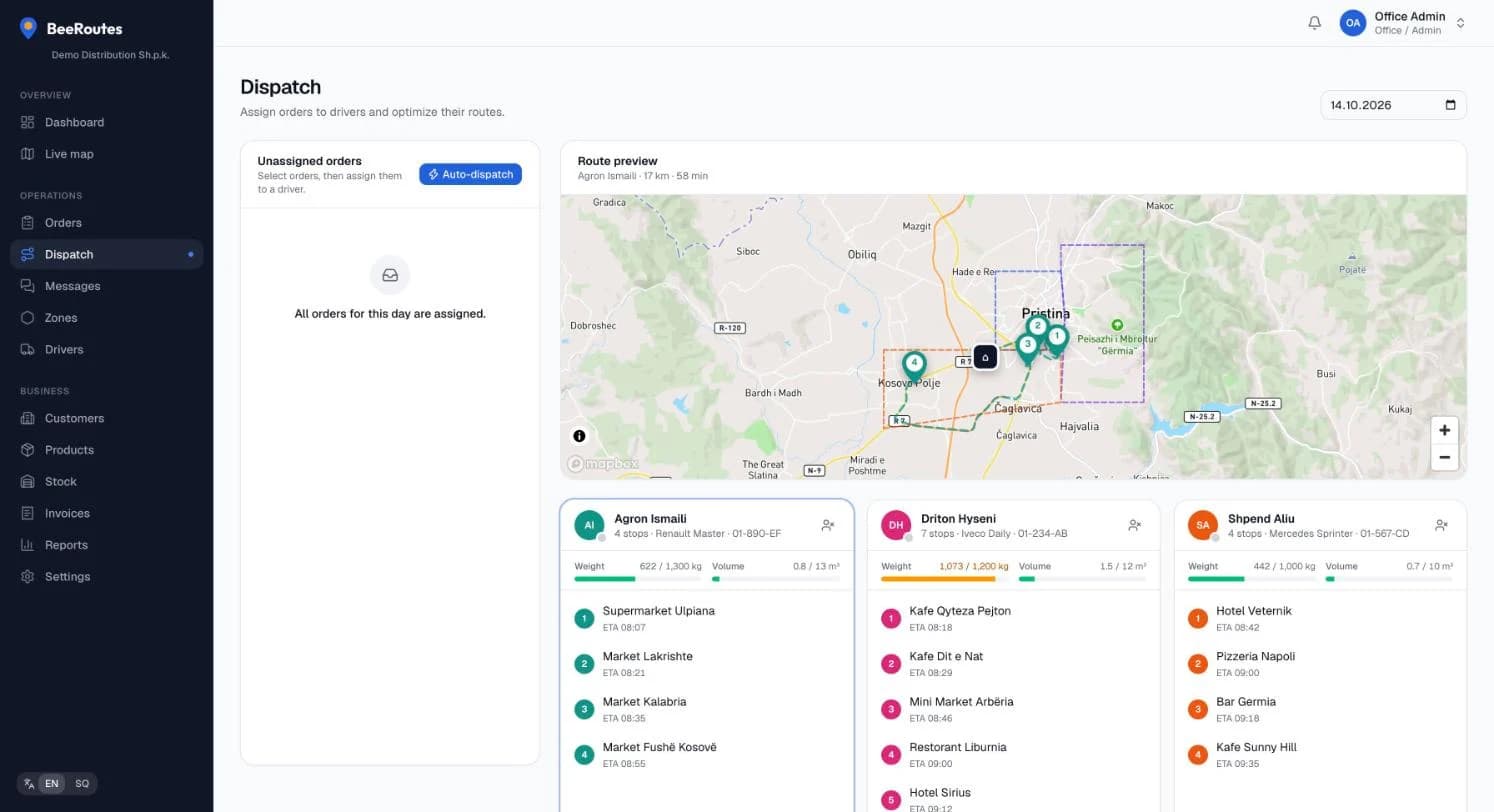The width and height of the screenshot is (1494, 812).
Task: Open Live map in the sidebar
Action: [x=106, y=154]
